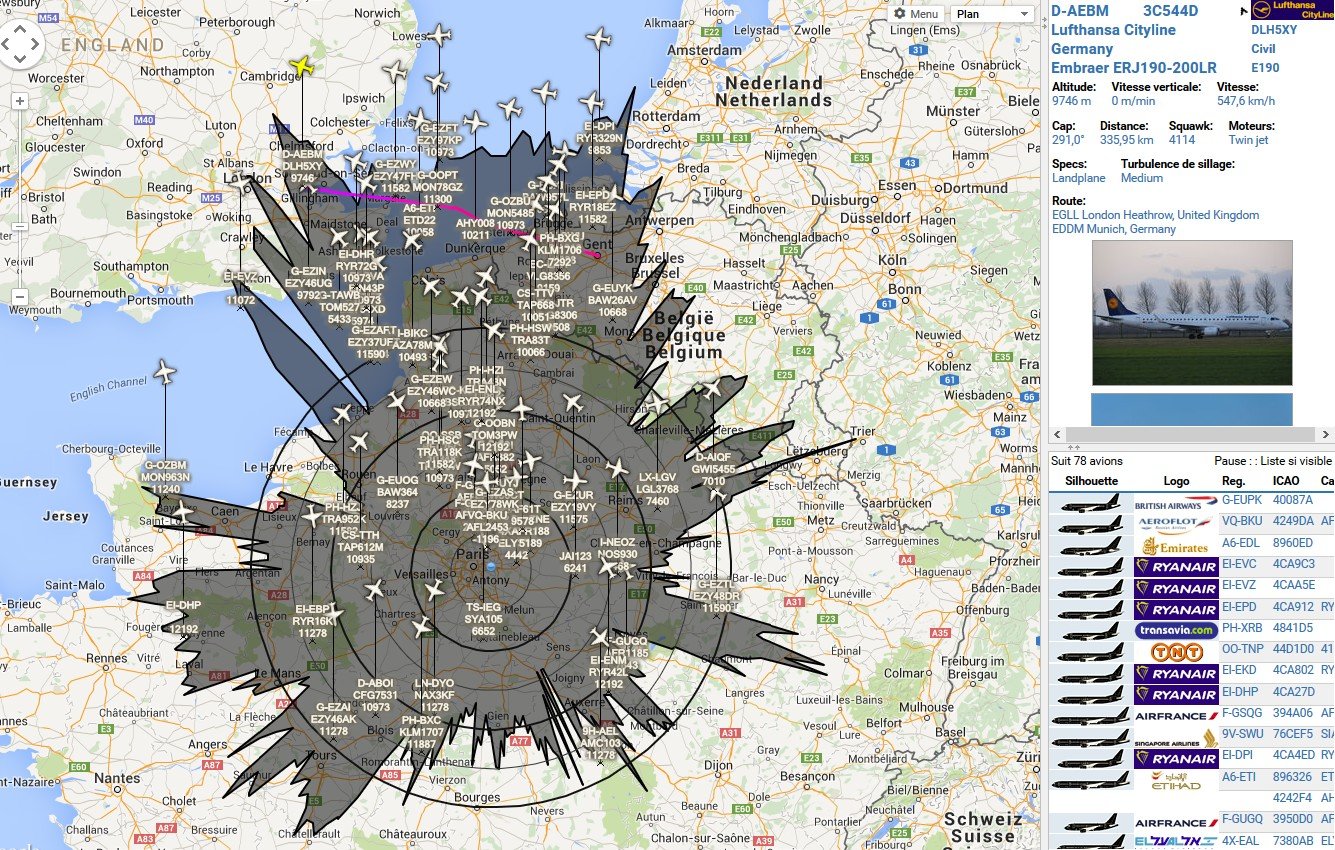The width and height of the screenshot is (1335, 850).
Task: Click the Lufthansa CityLine logo in details
Action: click(x=1291, y=11)
